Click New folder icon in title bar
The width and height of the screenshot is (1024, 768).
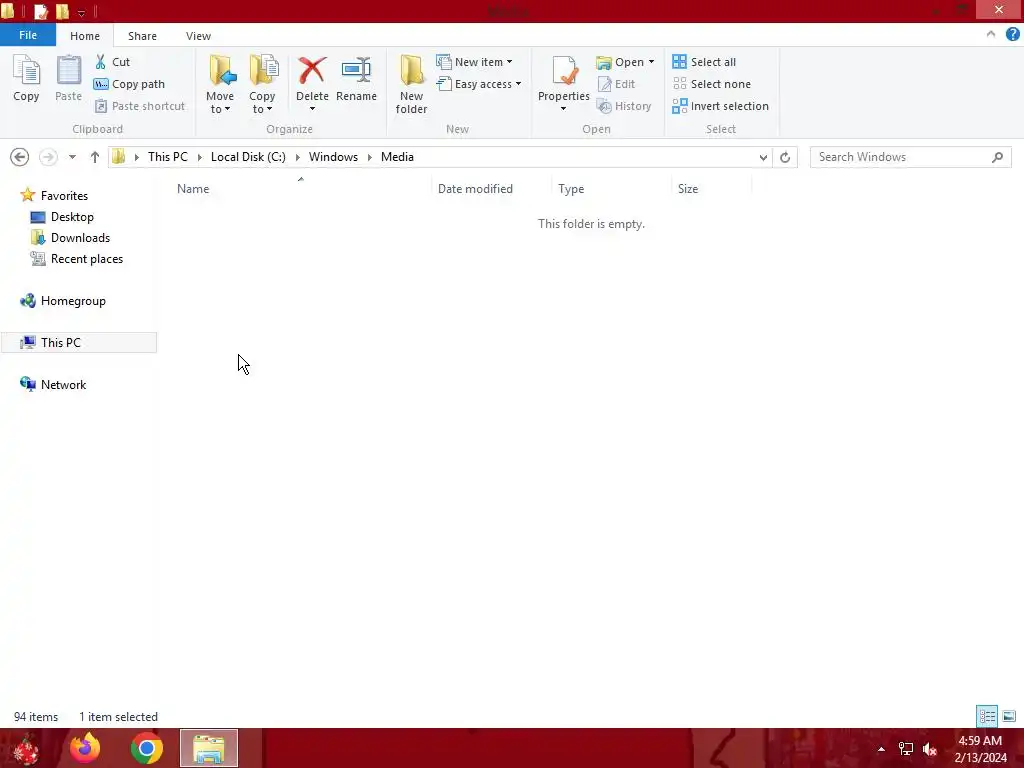point(62,11)
